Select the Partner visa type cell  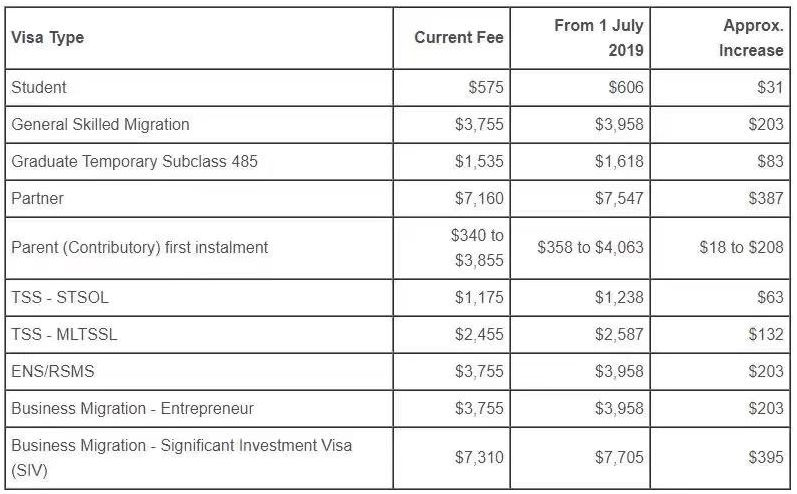tap(37, 198)
